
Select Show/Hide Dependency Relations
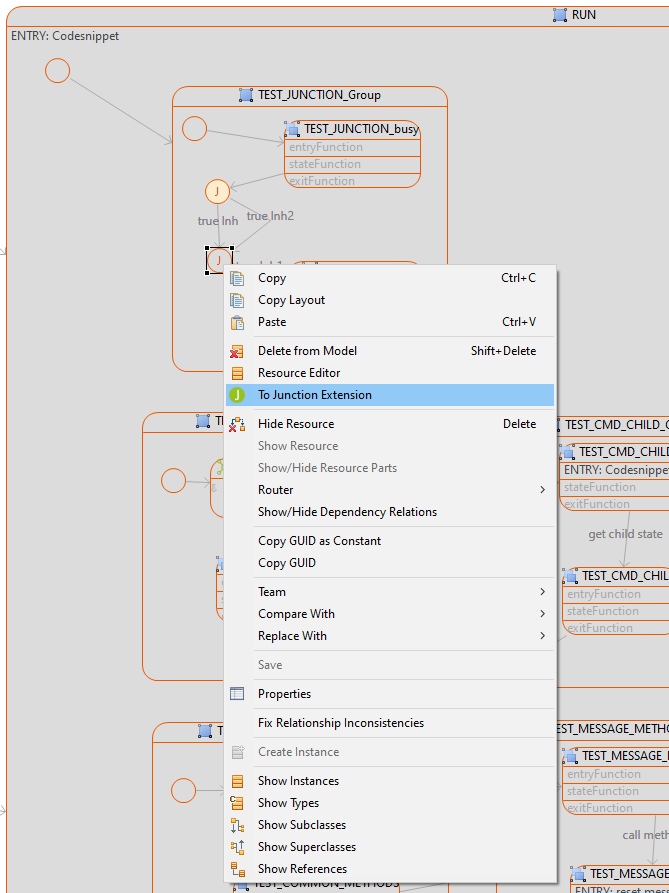pyautogui.click(x=347, y=512)
